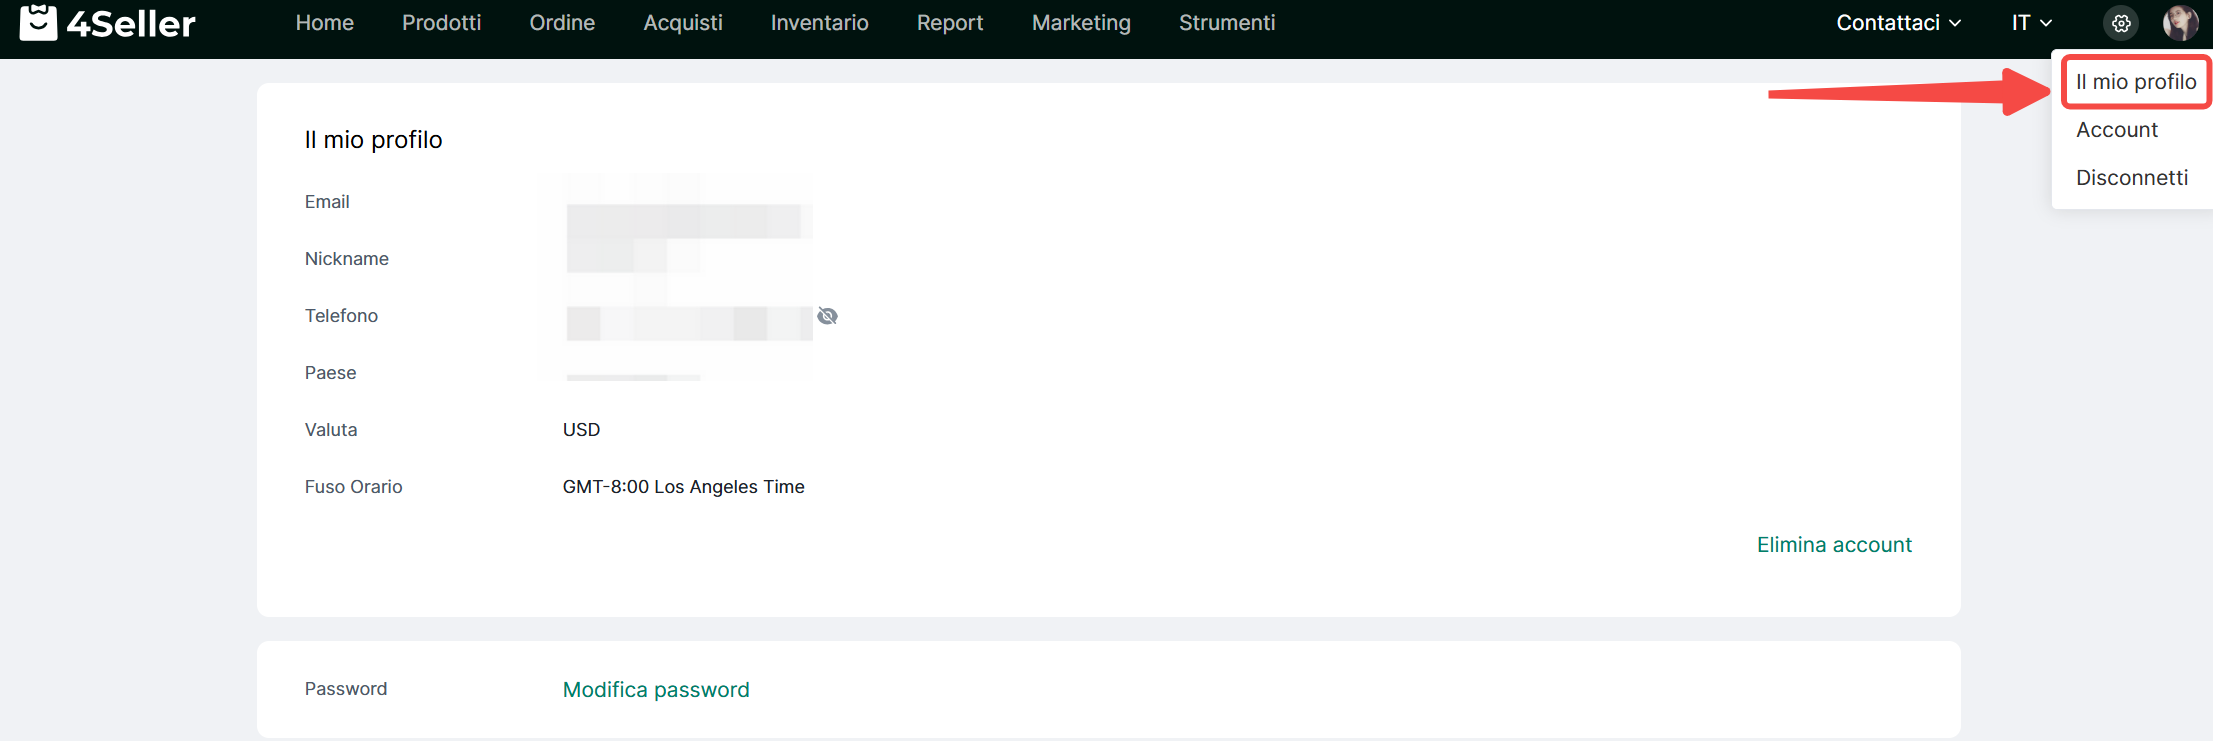Click the 4Seller logo icon
Viewport: 2213px width, 741px height.
point(38,22)
